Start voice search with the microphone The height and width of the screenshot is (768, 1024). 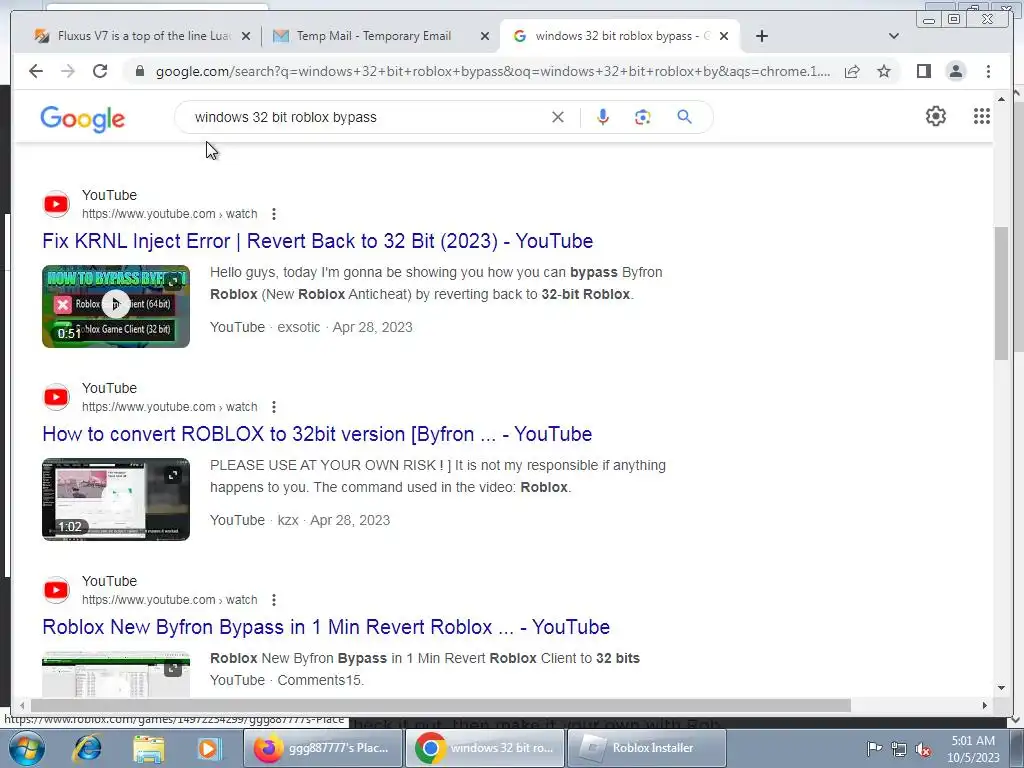(x=603, y=118)
